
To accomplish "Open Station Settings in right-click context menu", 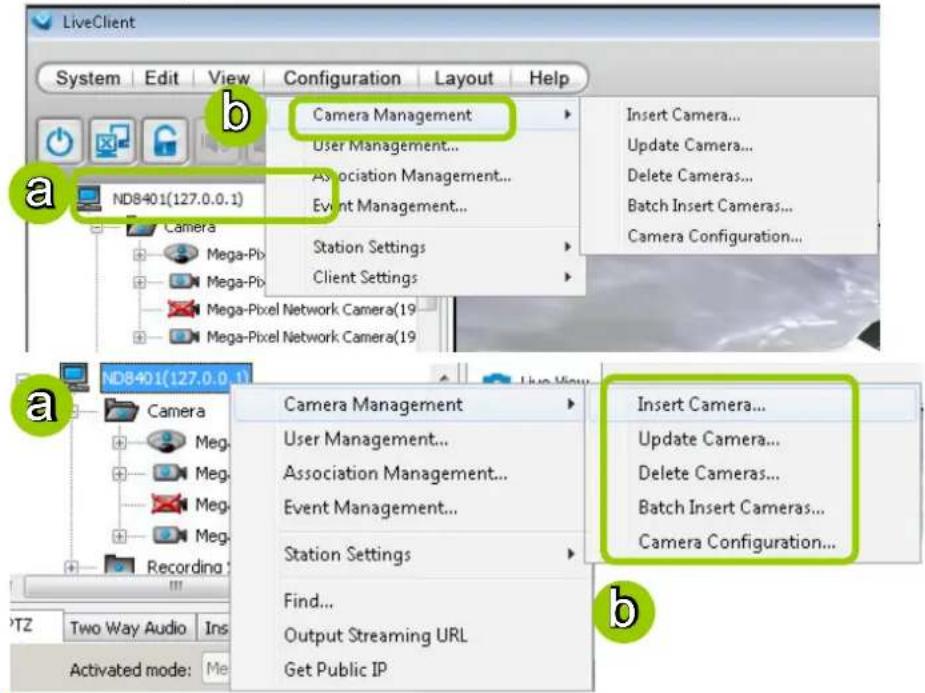I will pos(411,554).
